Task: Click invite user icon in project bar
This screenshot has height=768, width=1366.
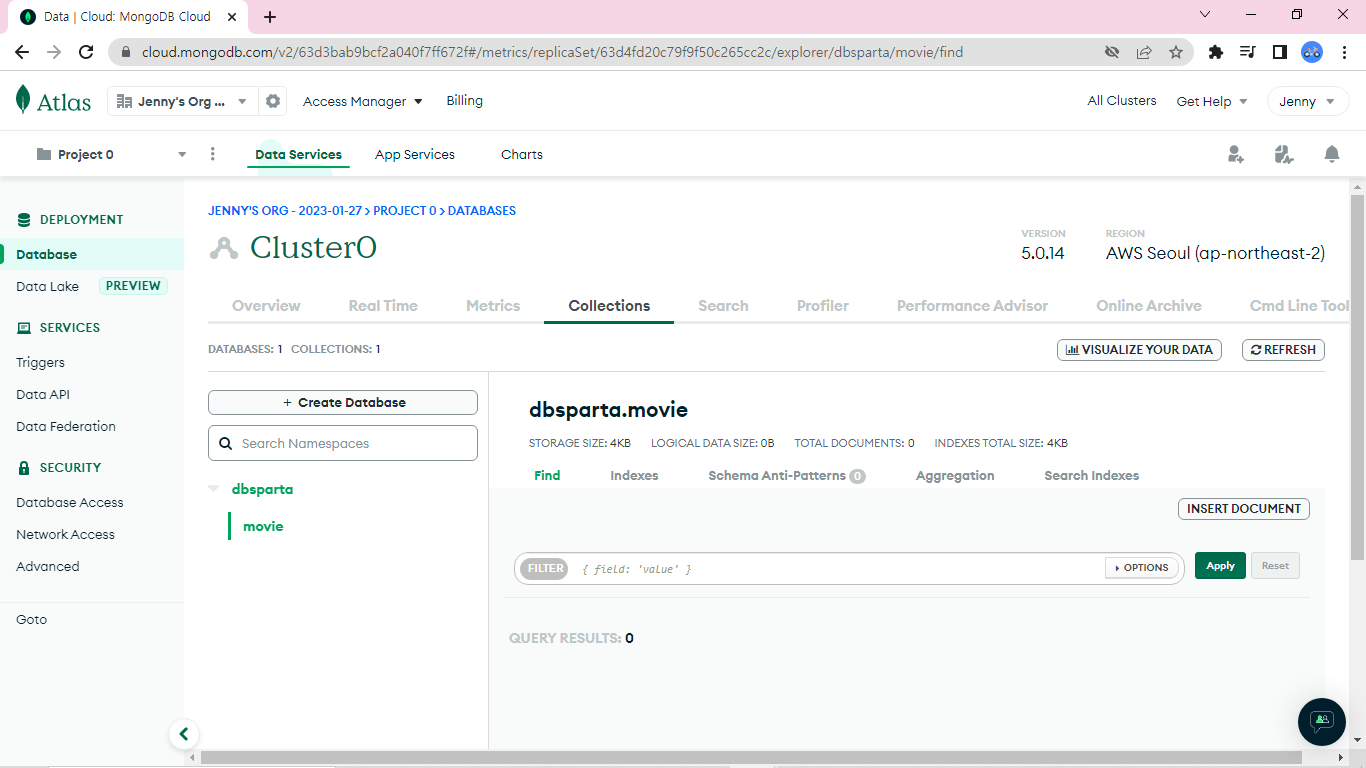Action: click(x=1236, y=154)
